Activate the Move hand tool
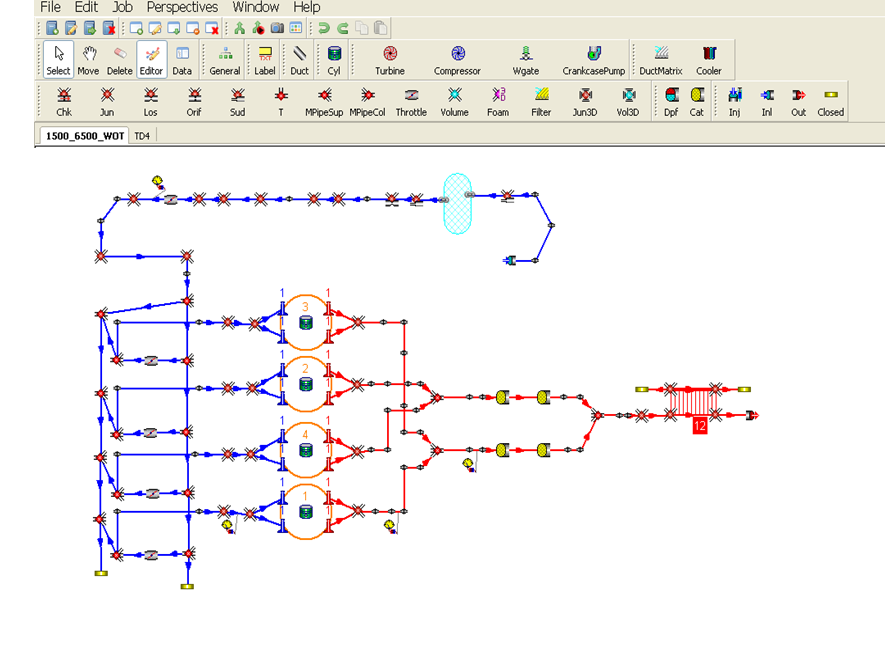 click(88, 59)
